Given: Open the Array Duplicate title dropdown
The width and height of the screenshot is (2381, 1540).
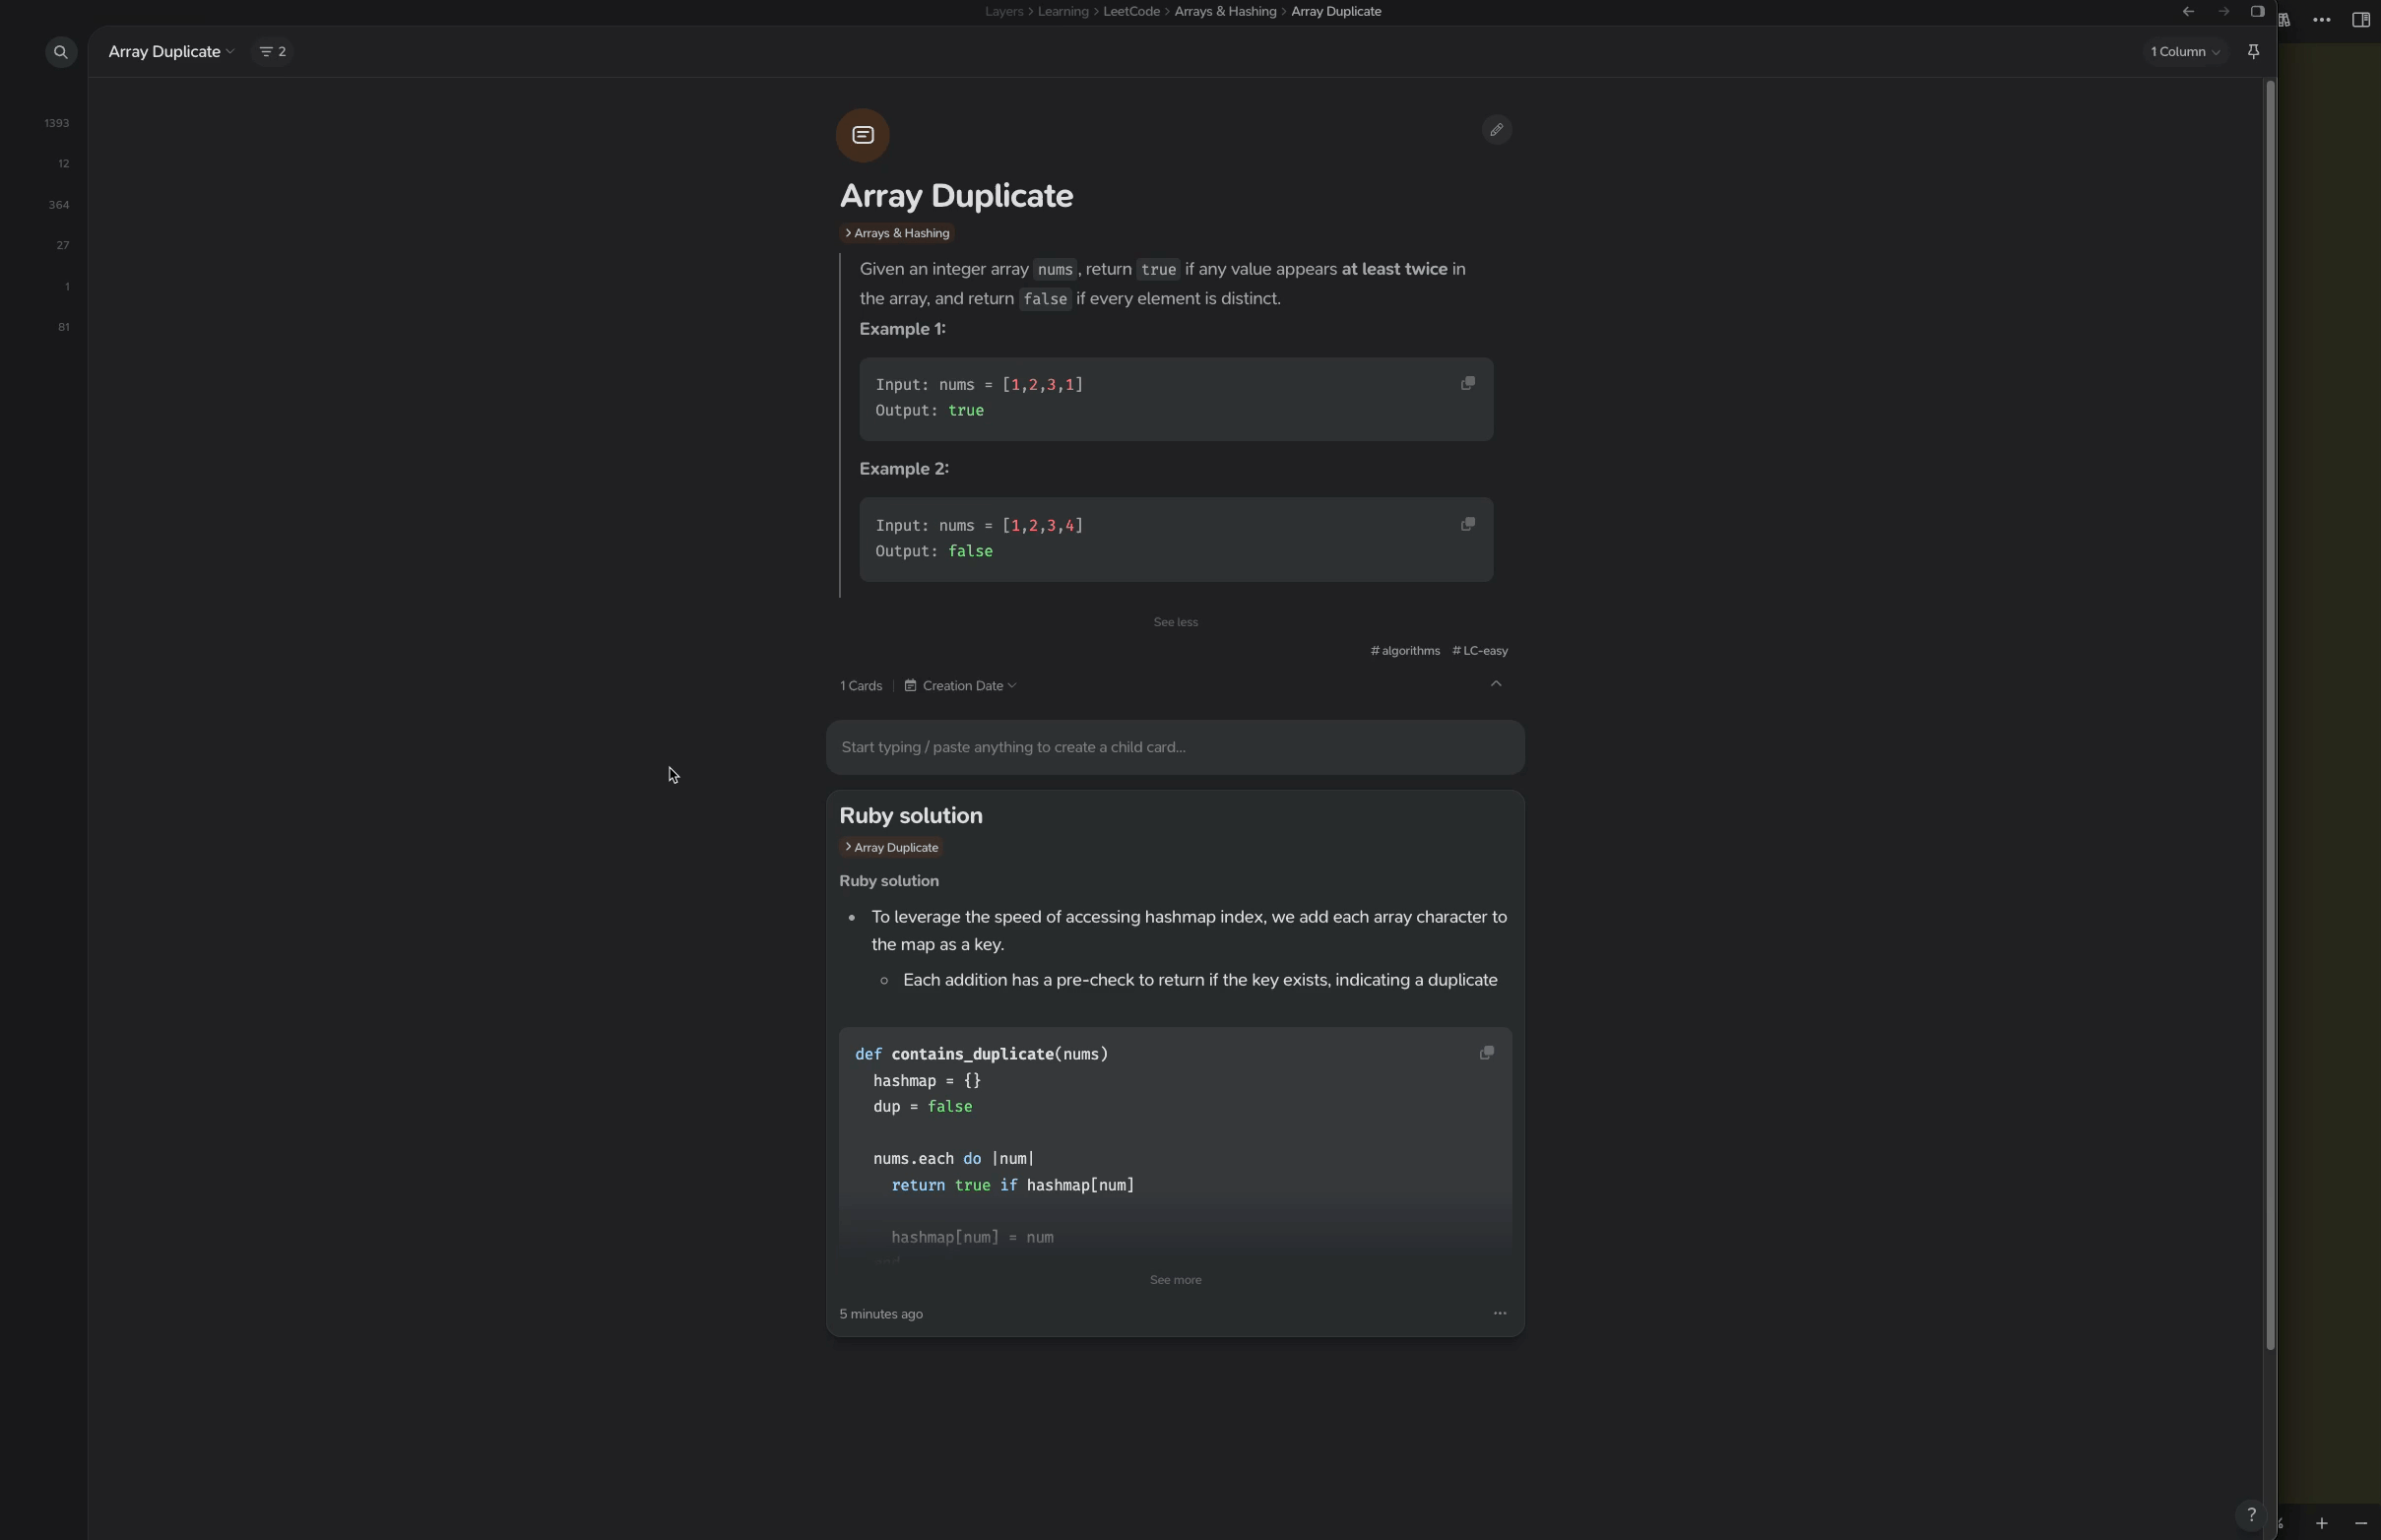Looking at the screenshot, I should (x=171, y=52).
